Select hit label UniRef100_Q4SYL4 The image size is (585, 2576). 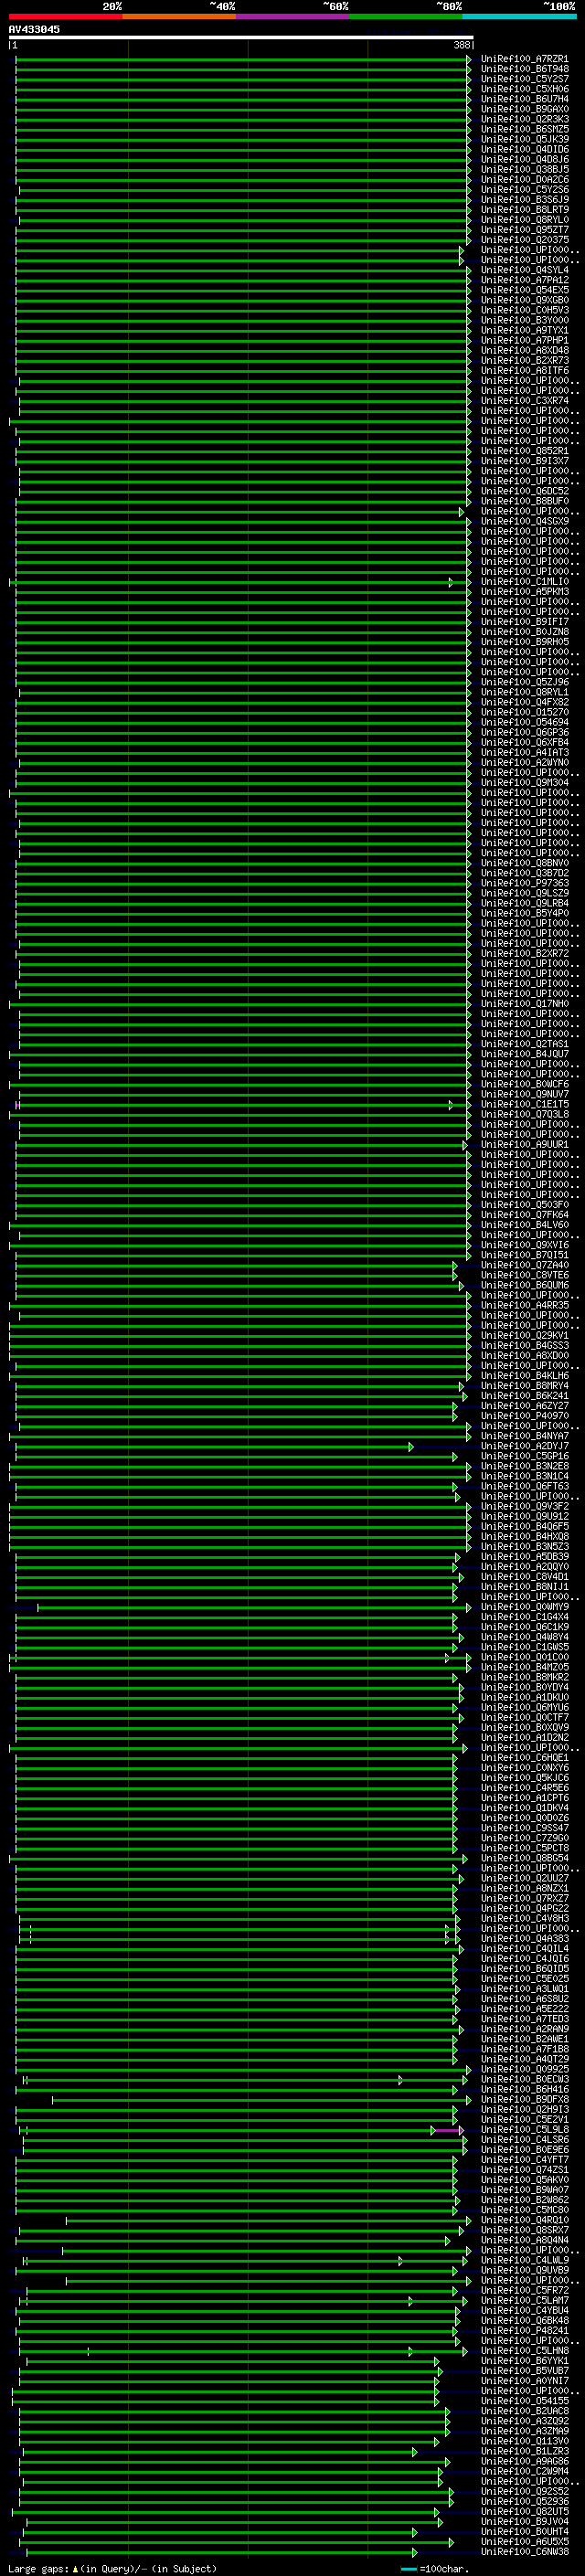point(524,270)
